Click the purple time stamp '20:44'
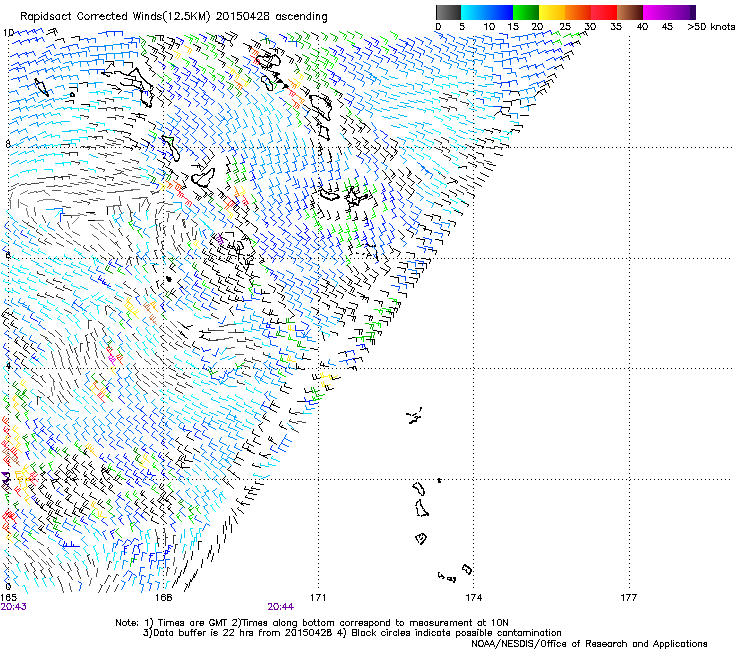This screenshot has height=650, width=740. pos(280,607)
